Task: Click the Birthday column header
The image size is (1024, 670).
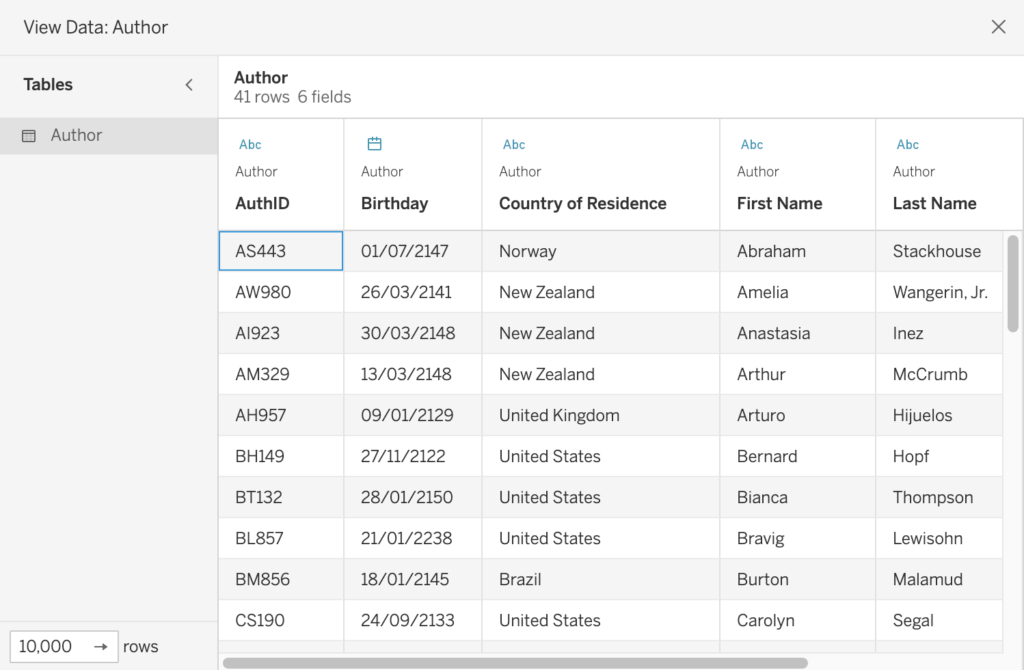Action: (394, 203)
